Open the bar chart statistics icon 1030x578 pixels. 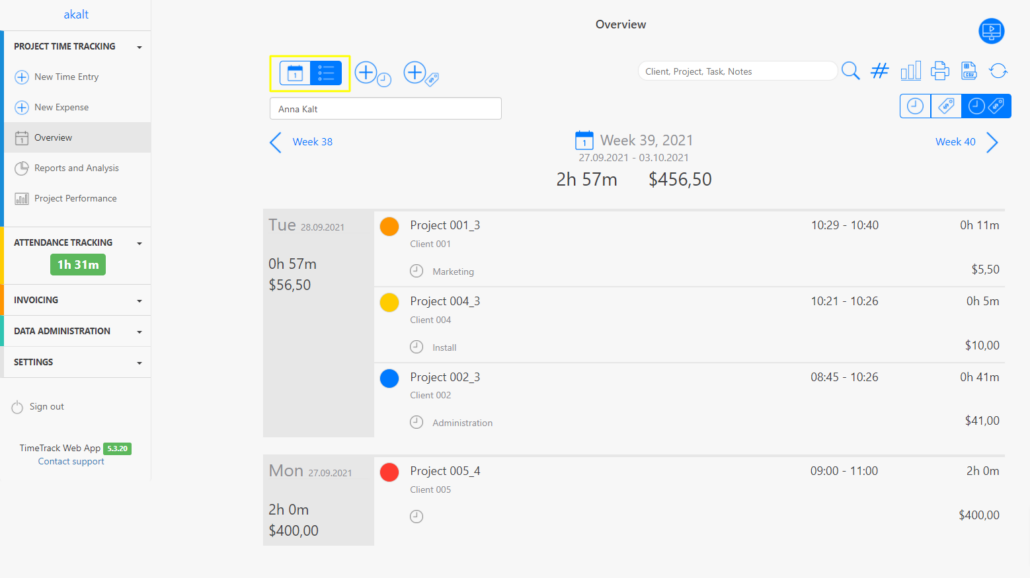pyautogui.click(x=910, y=71)
